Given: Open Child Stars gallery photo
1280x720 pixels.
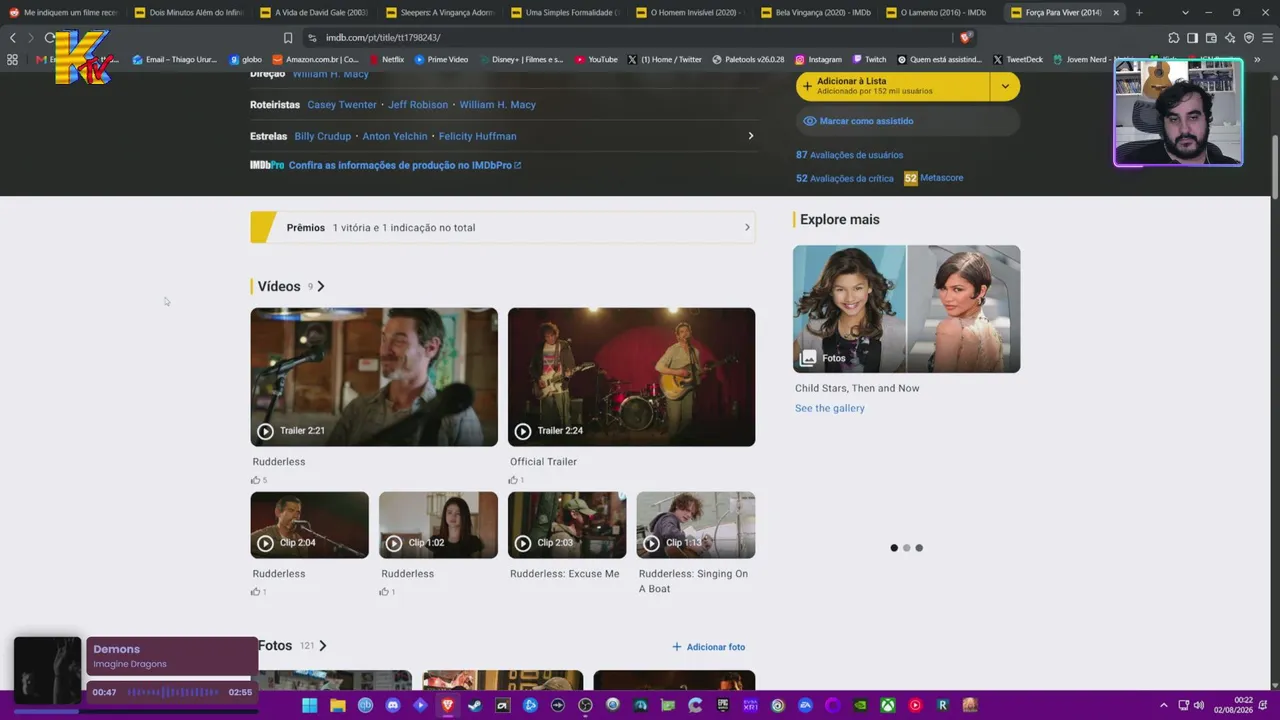Looking at the screenshot, I should [x=907, y=309].
